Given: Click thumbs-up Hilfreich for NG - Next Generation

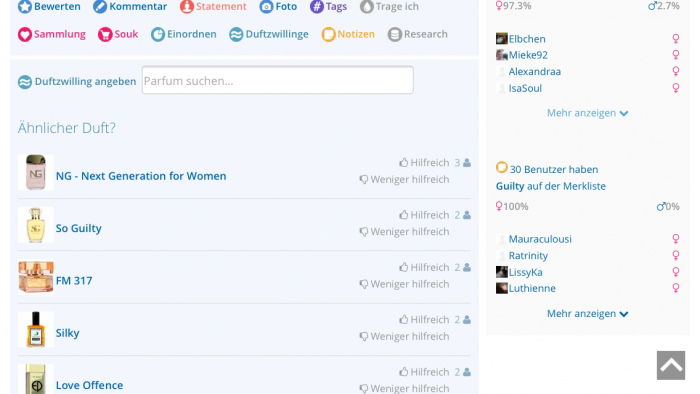Looking at the screenshot, I should point(424,163).
